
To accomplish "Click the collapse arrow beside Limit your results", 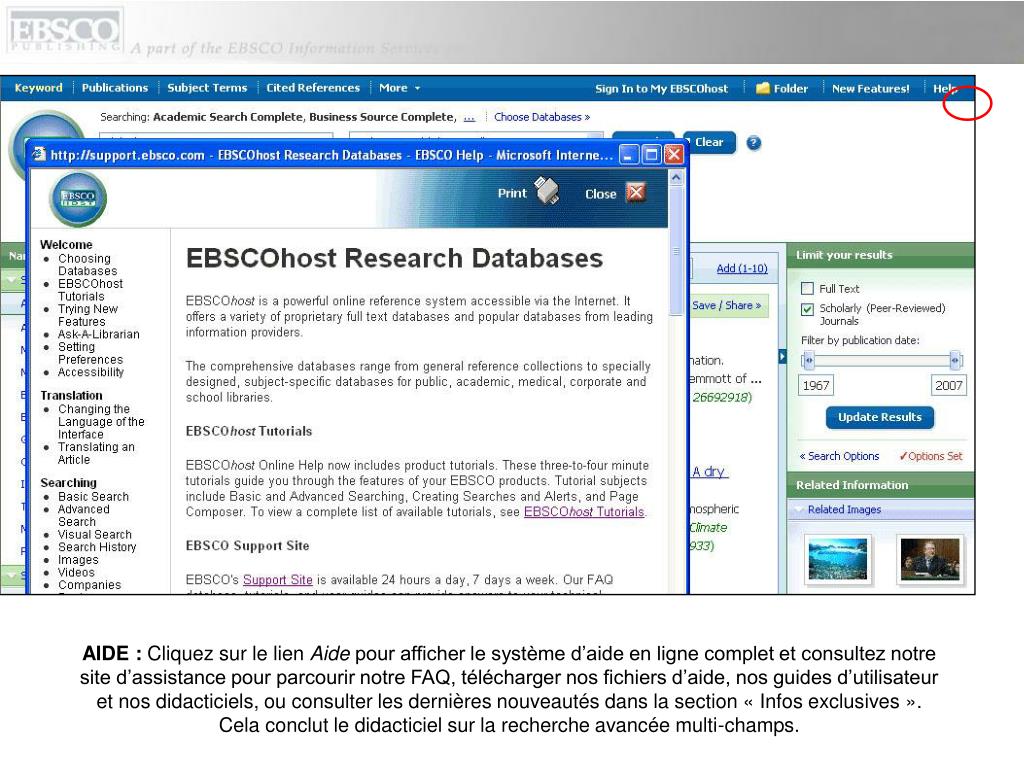I will [x=782, y=357].
